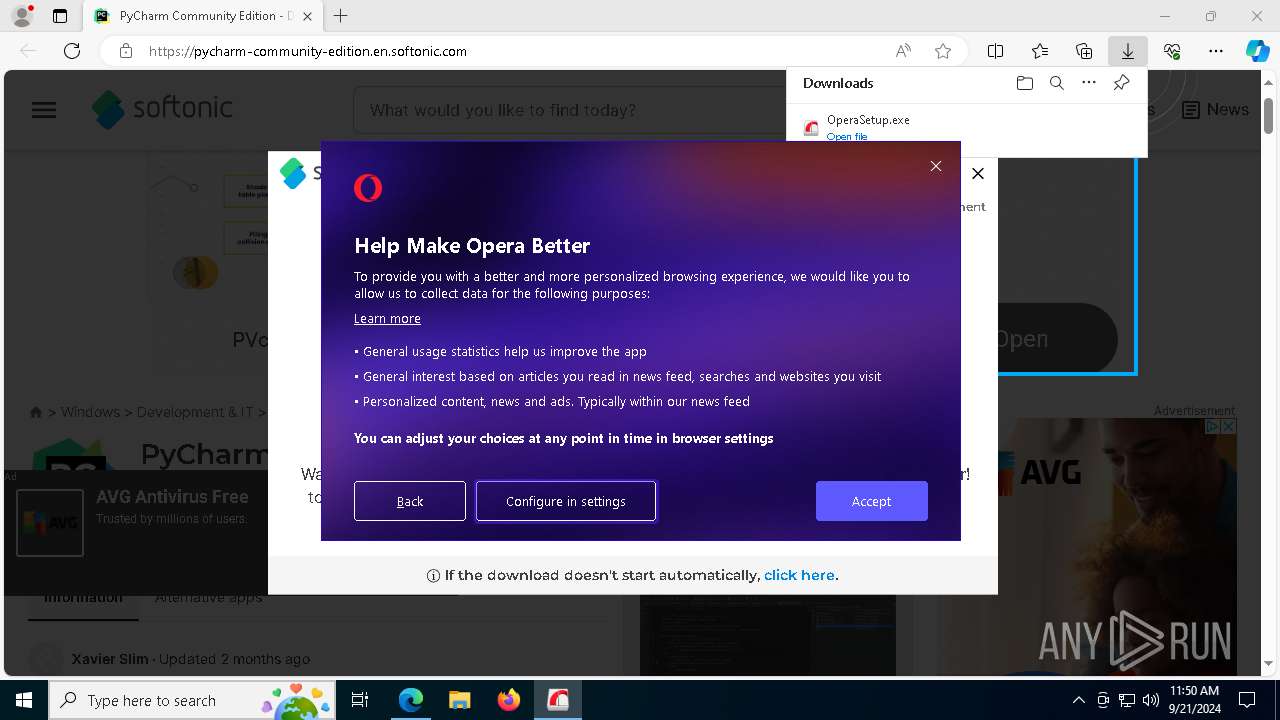Open Edge Settings and more menu
Screen dimensions: 1280x720
[1216, 51]
